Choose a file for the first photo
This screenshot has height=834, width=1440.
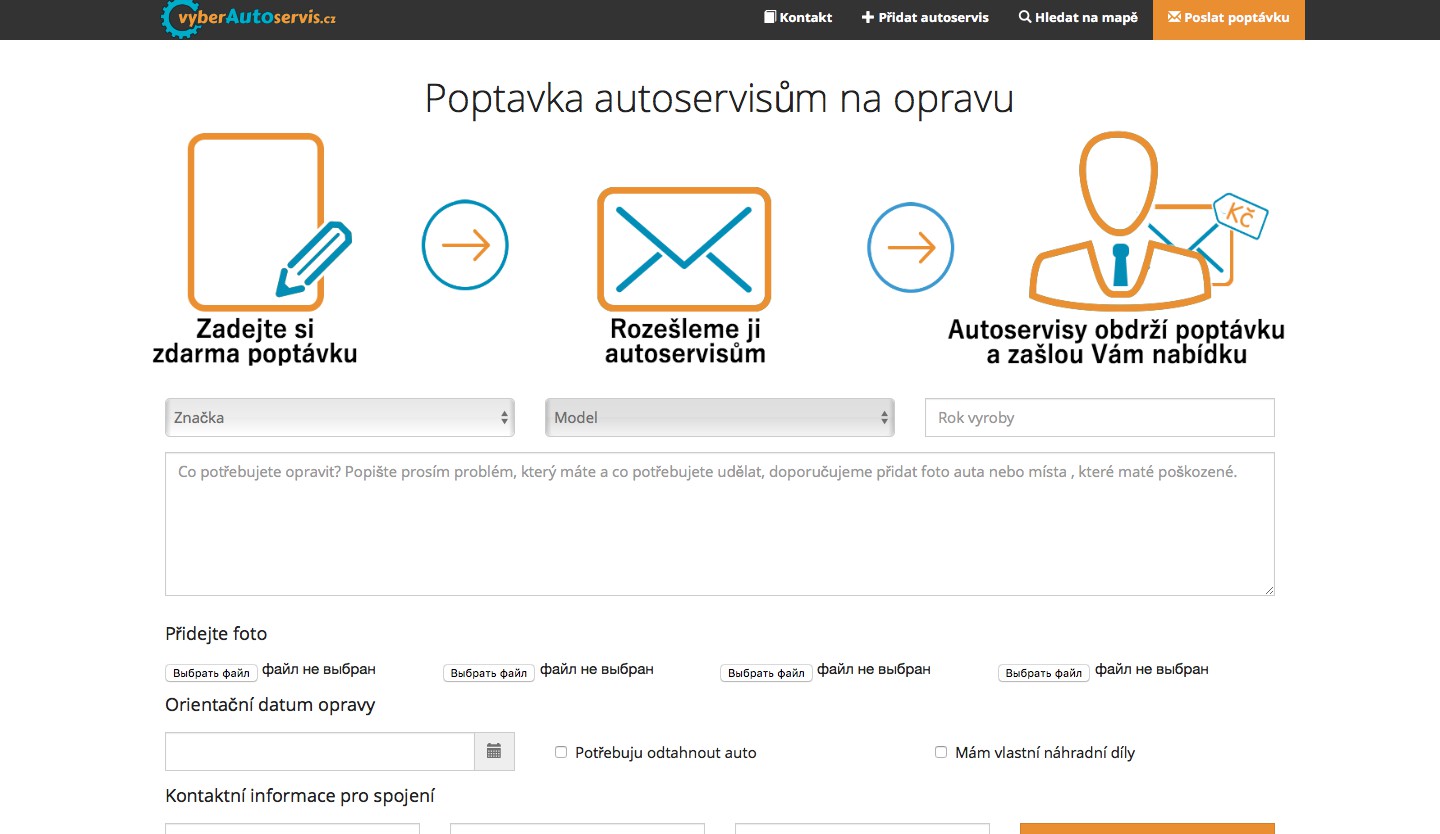(x=211, y=673)
